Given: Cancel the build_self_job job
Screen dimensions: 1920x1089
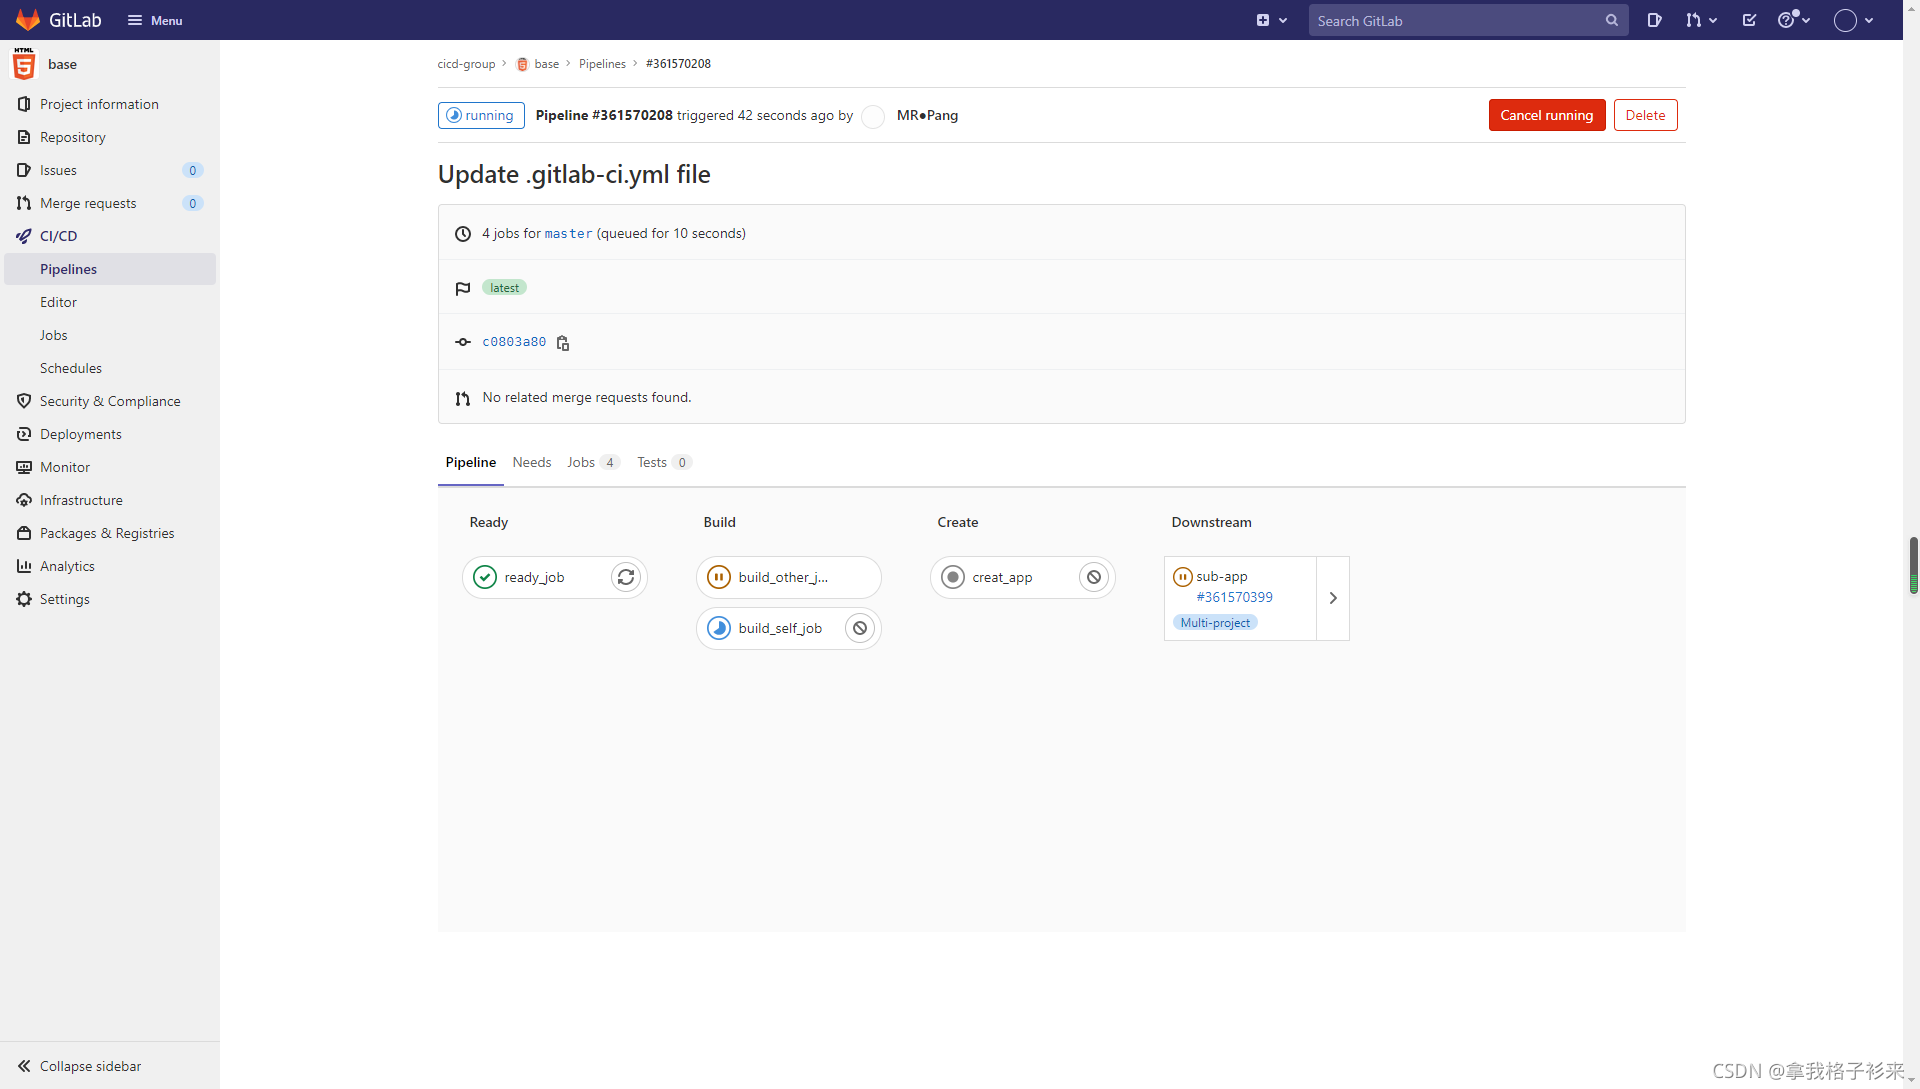Looking at the screenshot, I should (860, 628).
